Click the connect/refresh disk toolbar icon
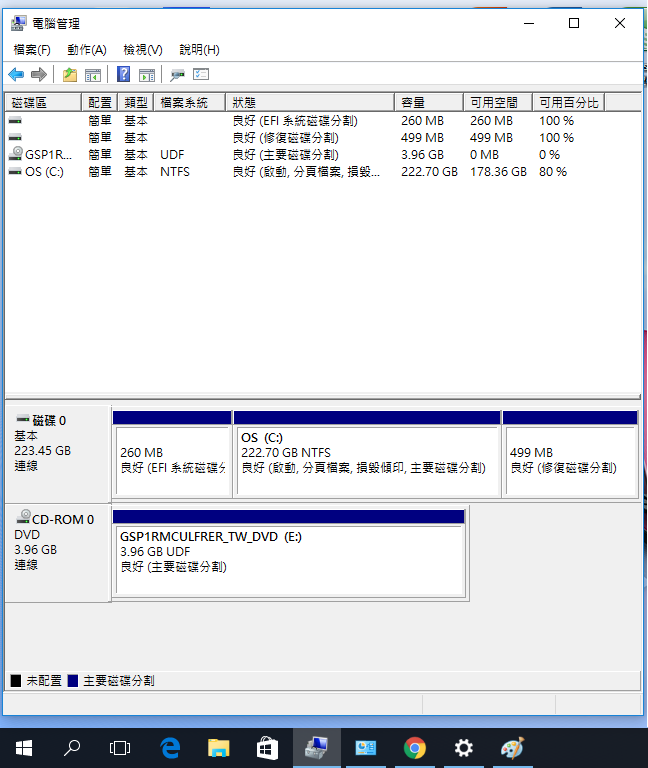Viewport: 648px width, 768px height. 177,74
